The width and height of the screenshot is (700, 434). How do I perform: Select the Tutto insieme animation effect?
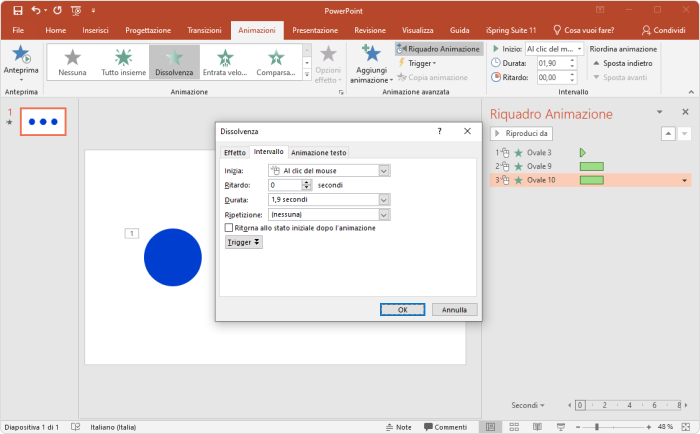[124, 62]
